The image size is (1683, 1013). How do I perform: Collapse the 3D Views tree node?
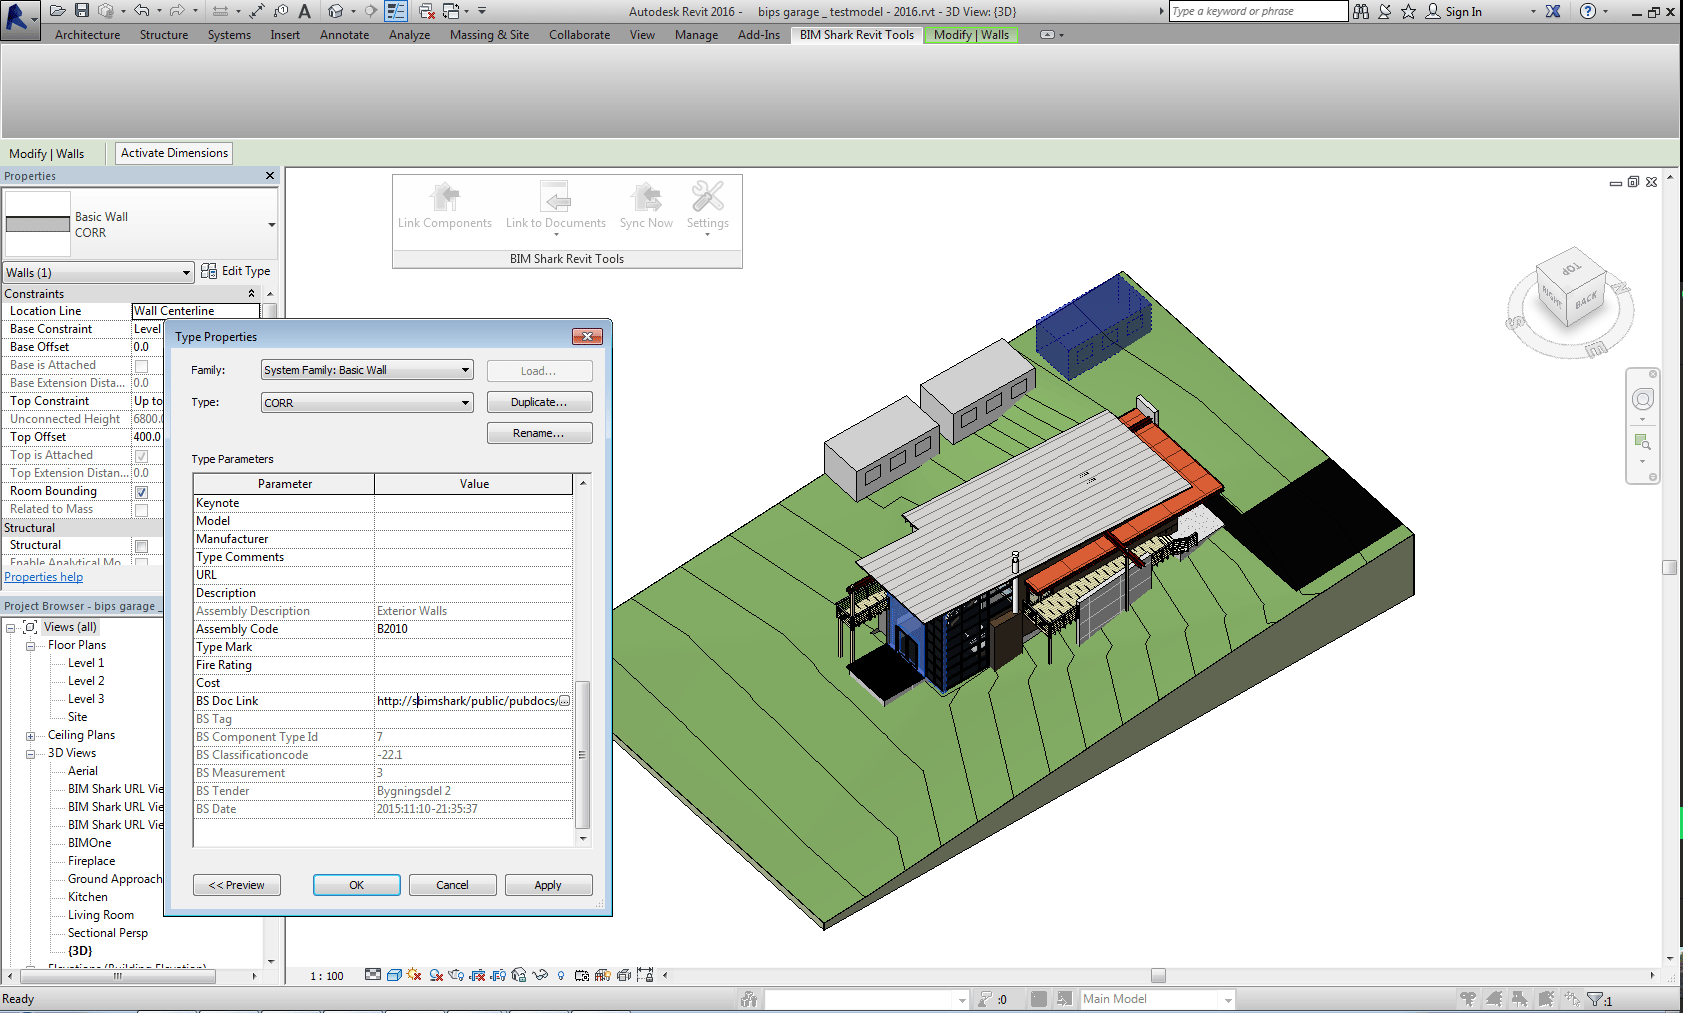31,754
